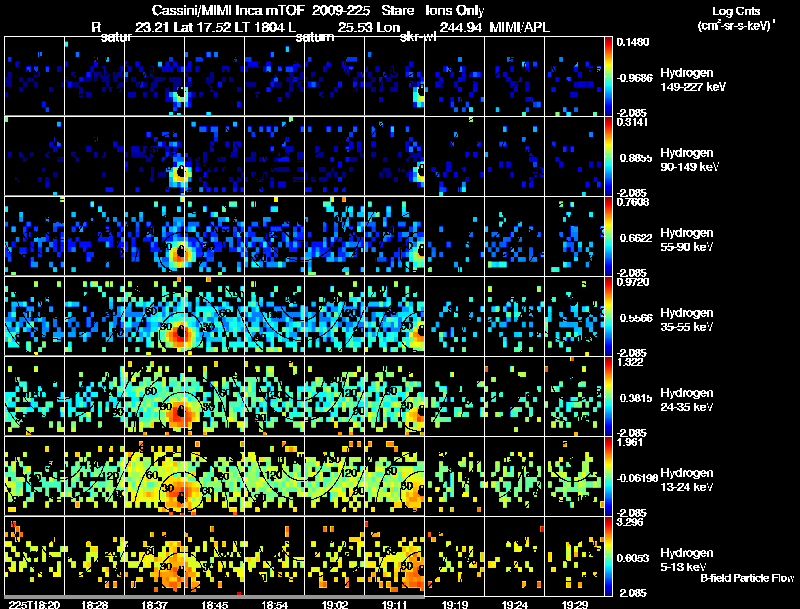Select the 19:29 time label

pos(574,604)
